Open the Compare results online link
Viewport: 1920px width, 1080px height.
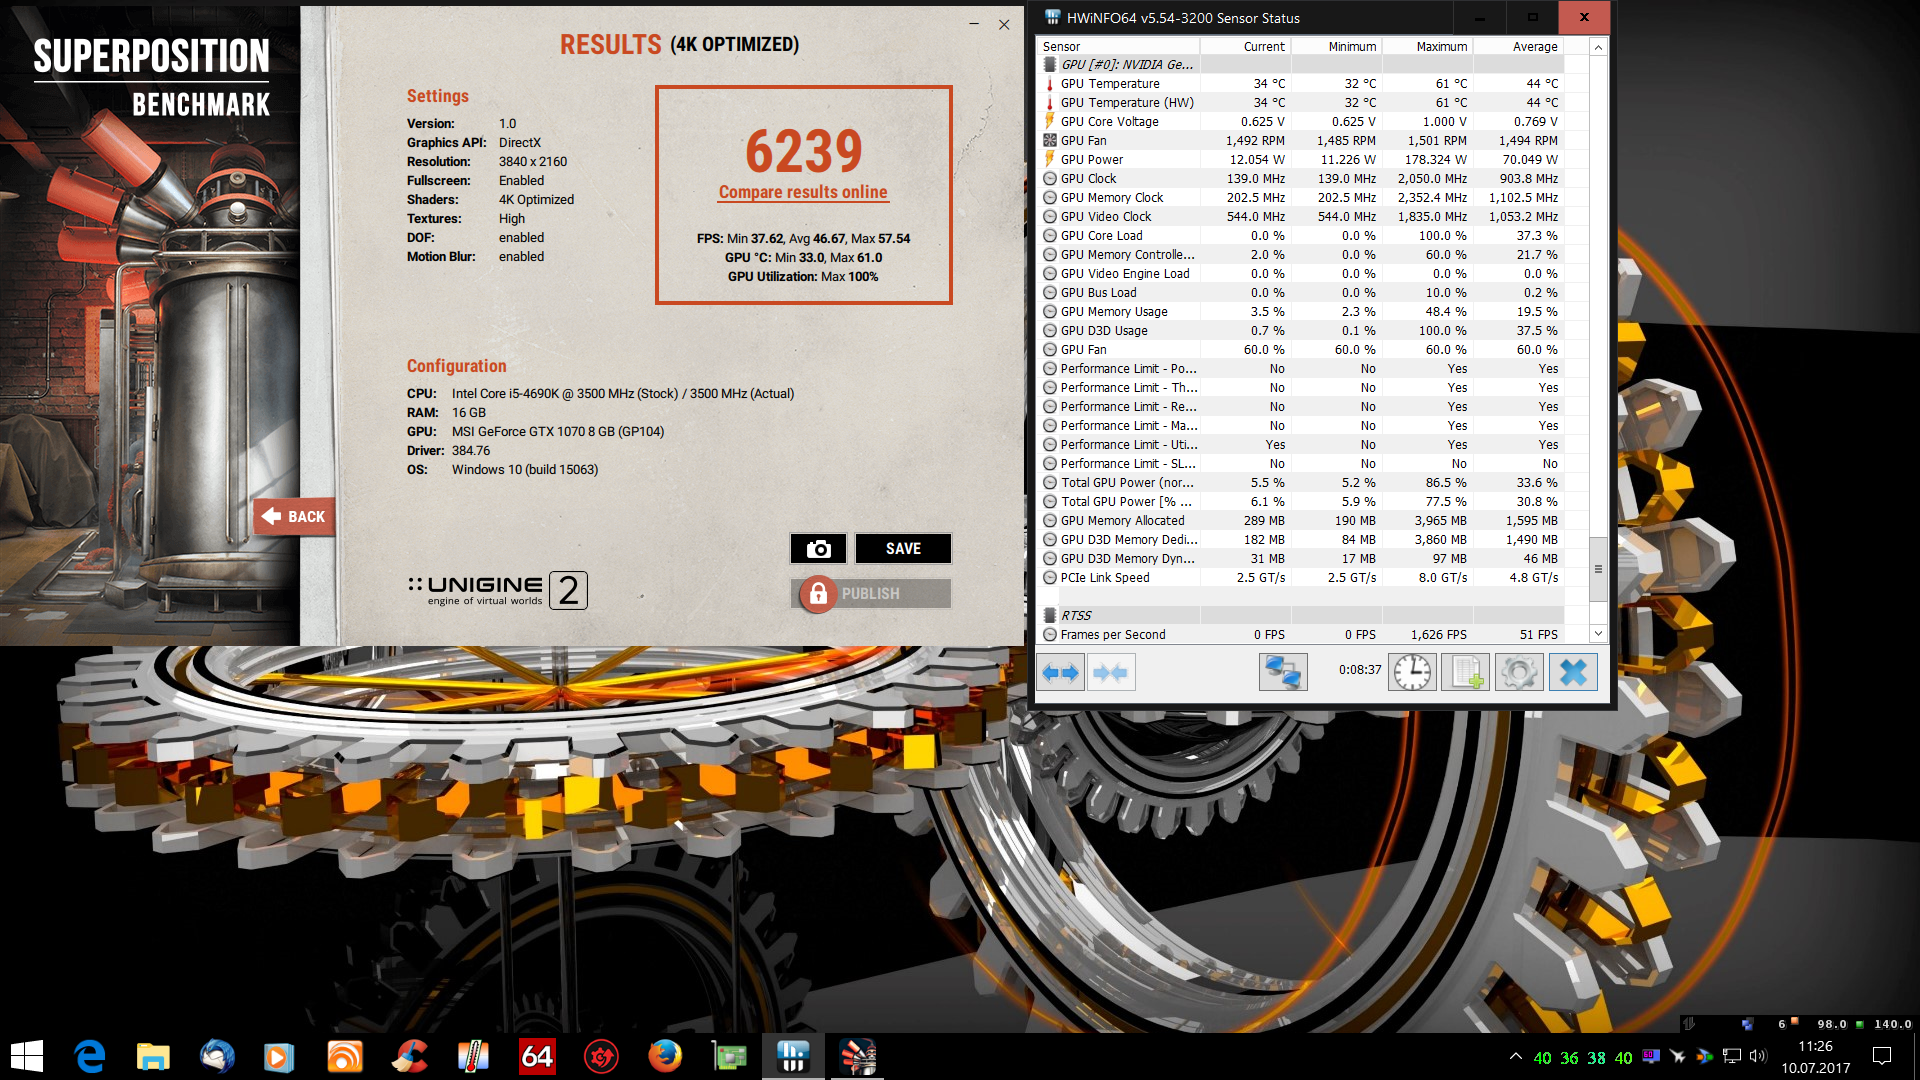(x=802, y=192)
